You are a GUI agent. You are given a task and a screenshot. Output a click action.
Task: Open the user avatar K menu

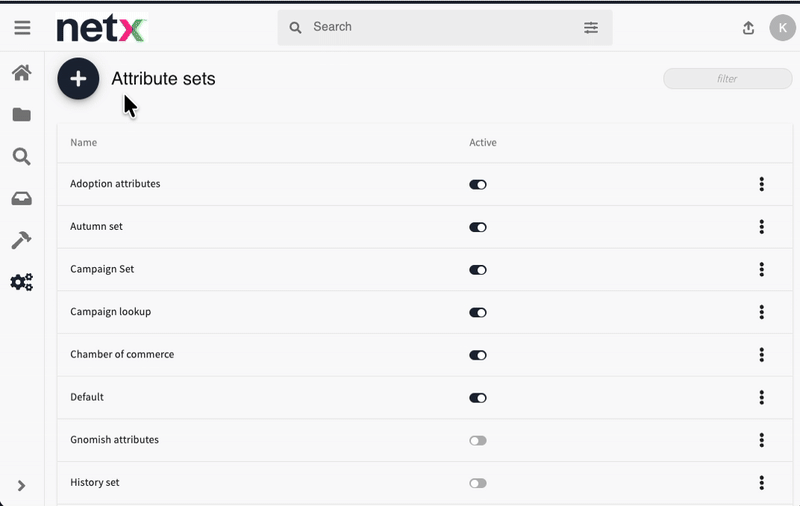pos(781,28)
